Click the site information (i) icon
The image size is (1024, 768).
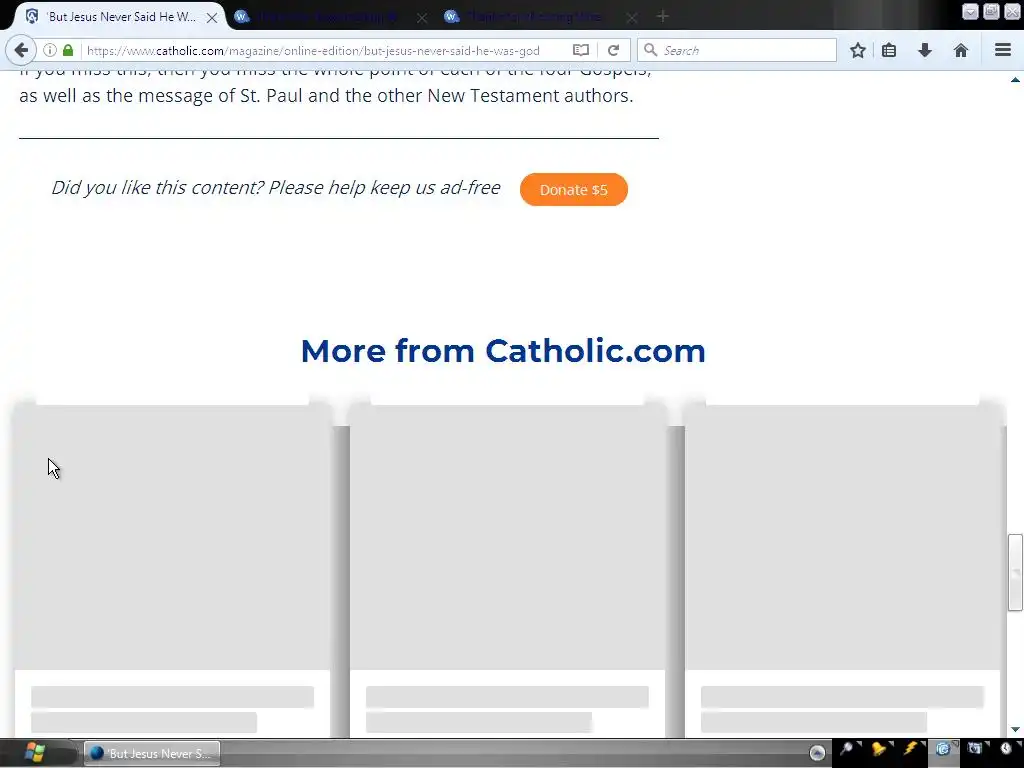click(x=50, y=50)
